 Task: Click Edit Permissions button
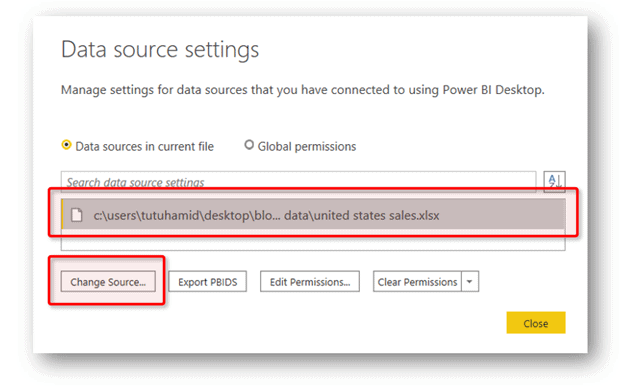310,282
